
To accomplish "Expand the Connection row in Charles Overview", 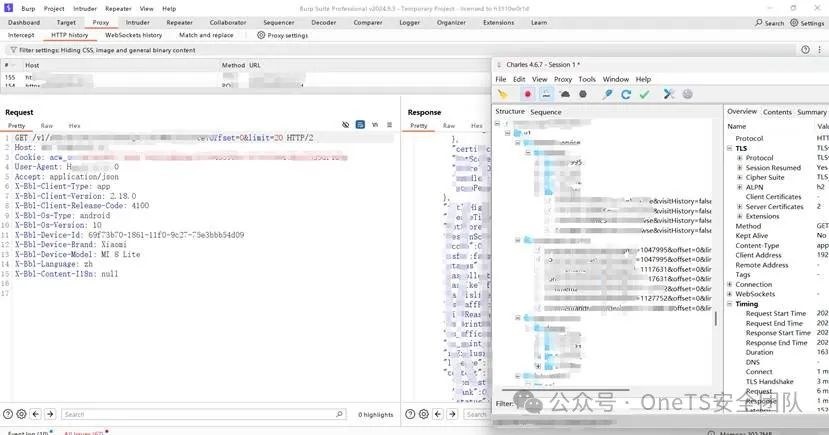I will tap(730, 284).
